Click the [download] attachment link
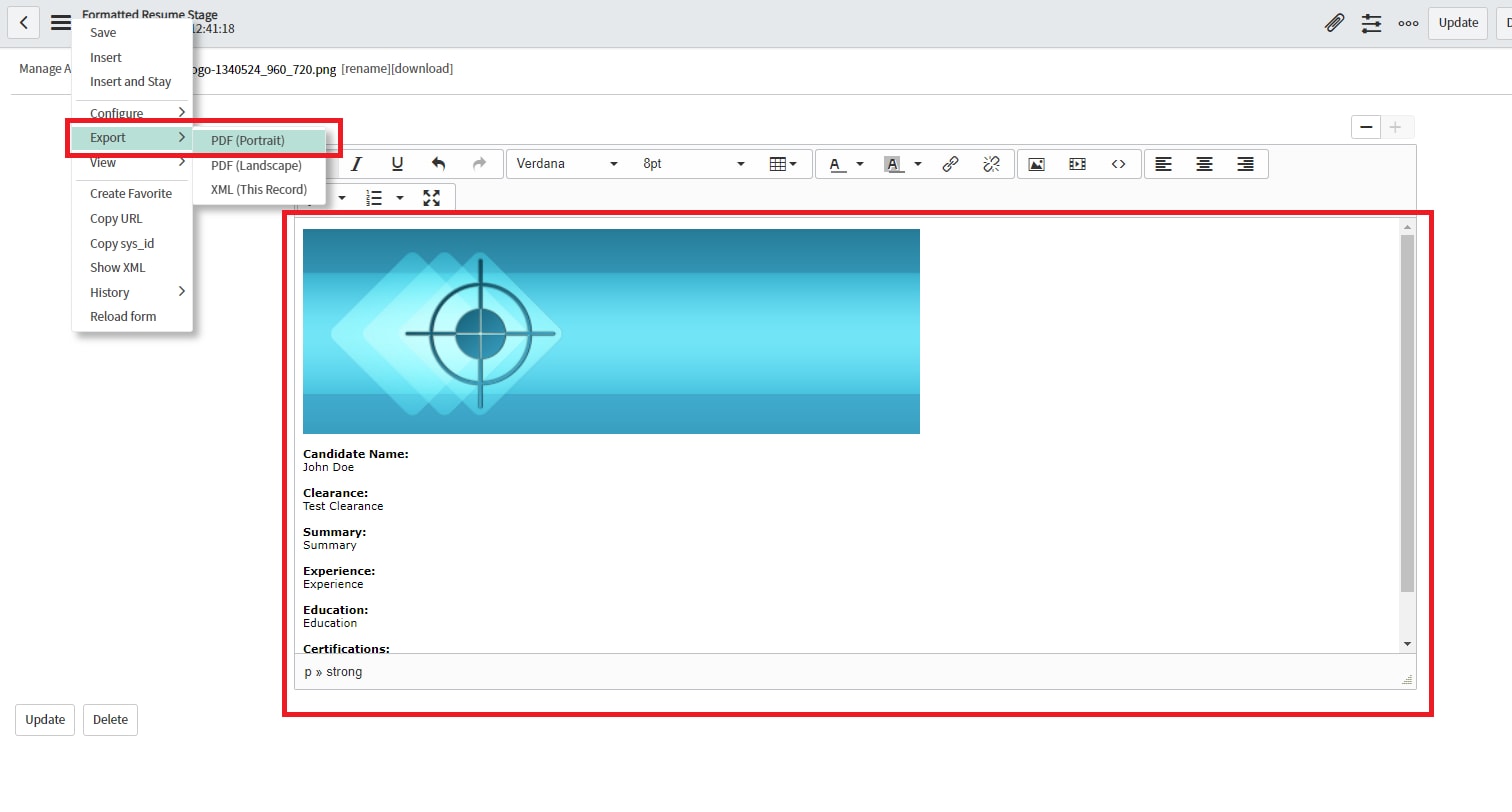 422,69
